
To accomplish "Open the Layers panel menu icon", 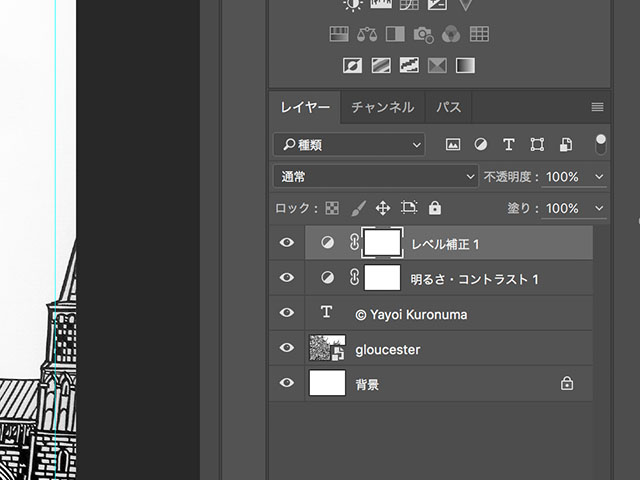I will [598, 107].
